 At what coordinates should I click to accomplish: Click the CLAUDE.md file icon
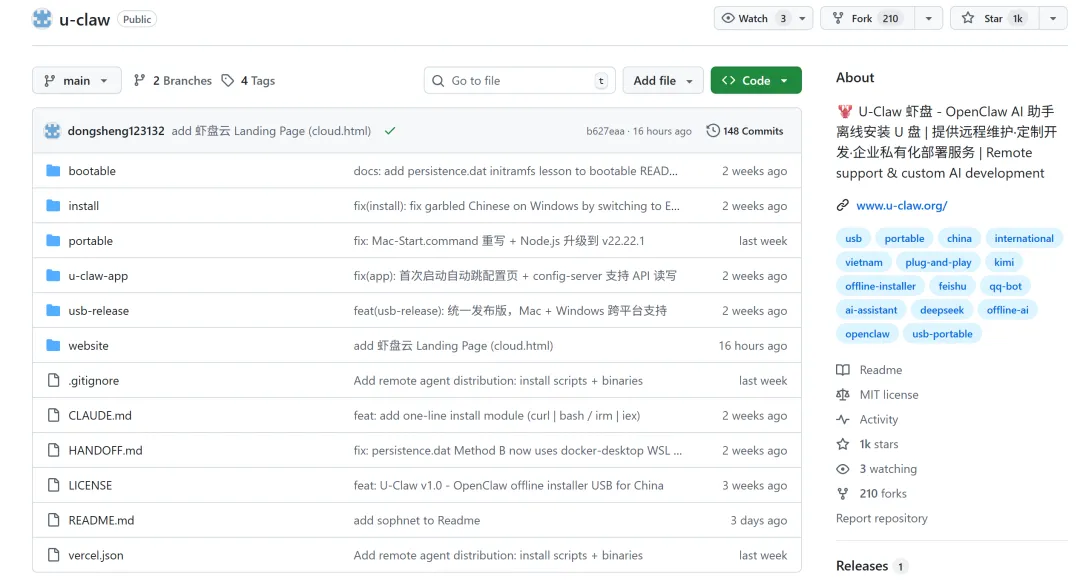click(x=53, y=415)
